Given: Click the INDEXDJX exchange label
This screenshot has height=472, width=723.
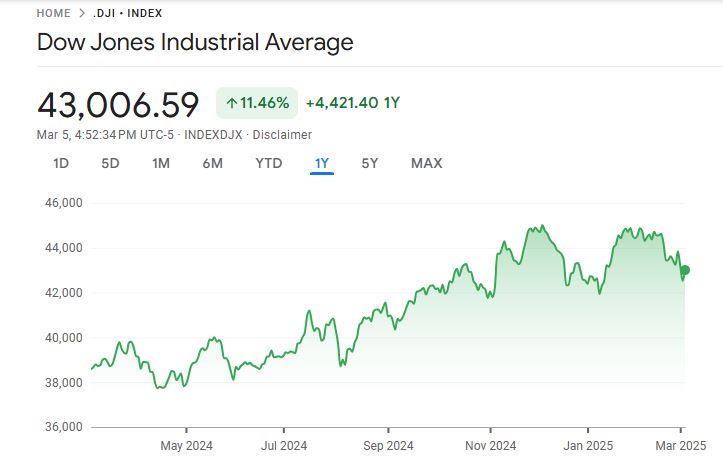Looking at the screenshot, I should pyautogui.click(x=213, y=135).
